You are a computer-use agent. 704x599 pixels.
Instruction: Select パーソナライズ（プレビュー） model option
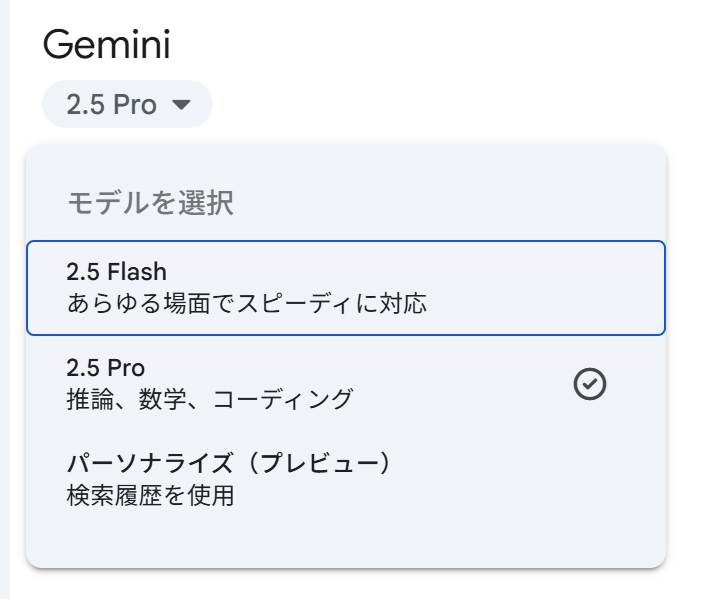pos(300,479)
